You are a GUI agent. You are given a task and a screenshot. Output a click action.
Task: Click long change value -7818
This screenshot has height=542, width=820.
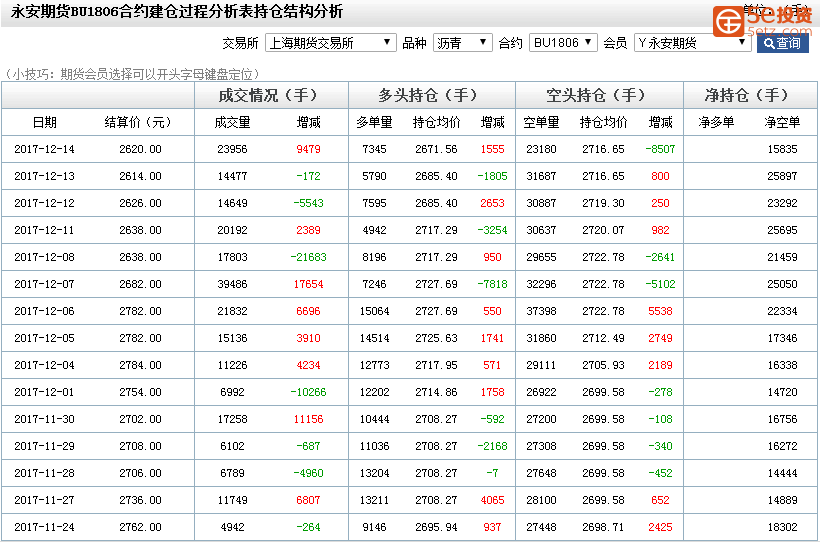pos(492,284)
